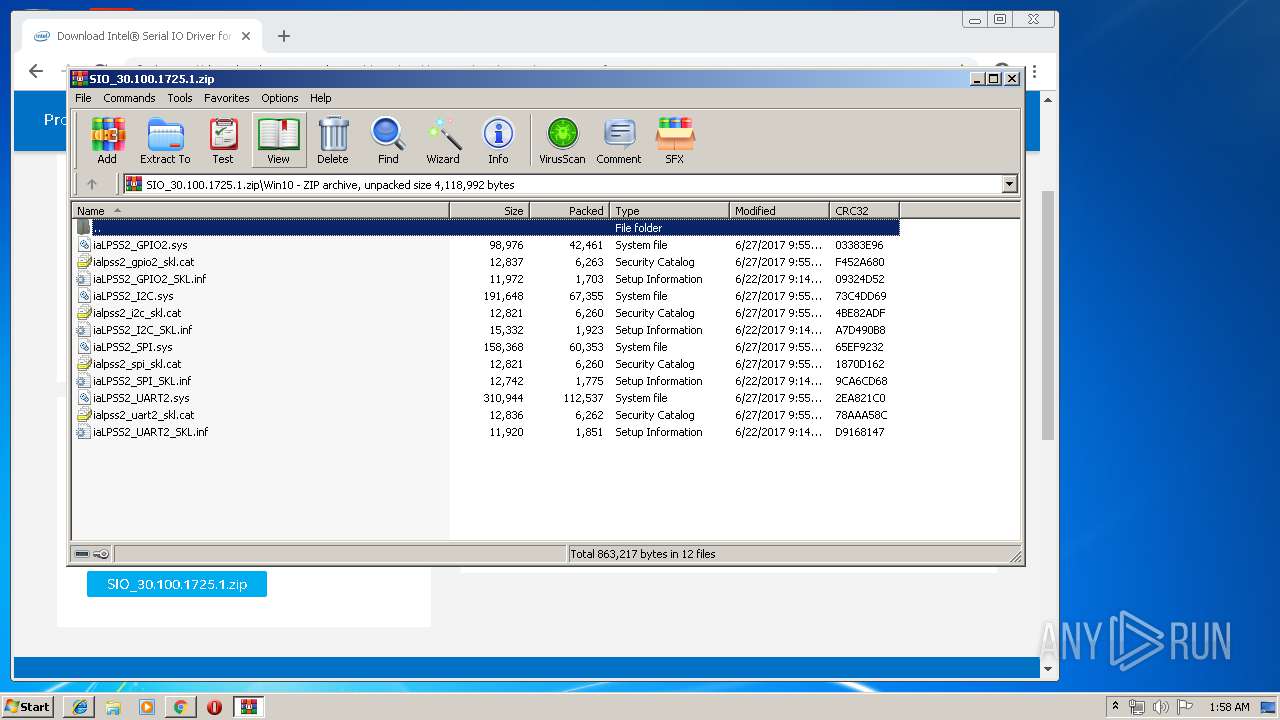Sort files by Name column

tap(260, 210)
